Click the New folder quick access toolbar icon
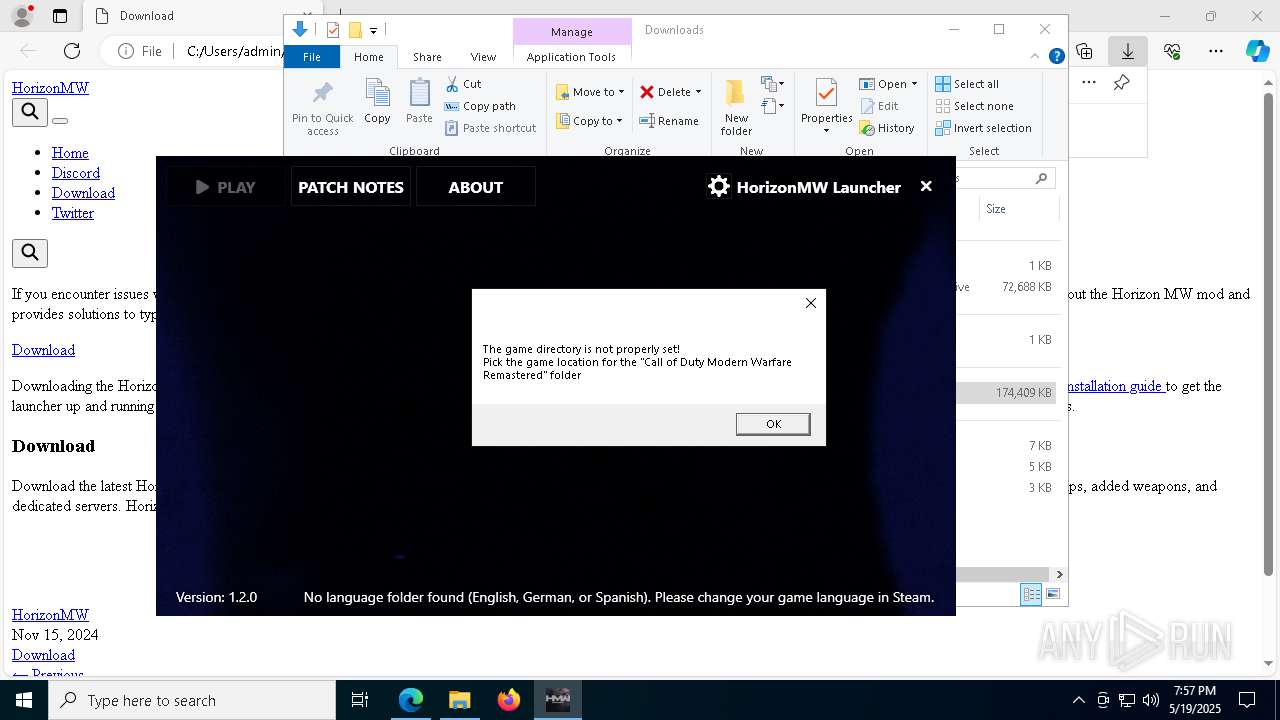The image size is (1280, 720). point(355,30)
